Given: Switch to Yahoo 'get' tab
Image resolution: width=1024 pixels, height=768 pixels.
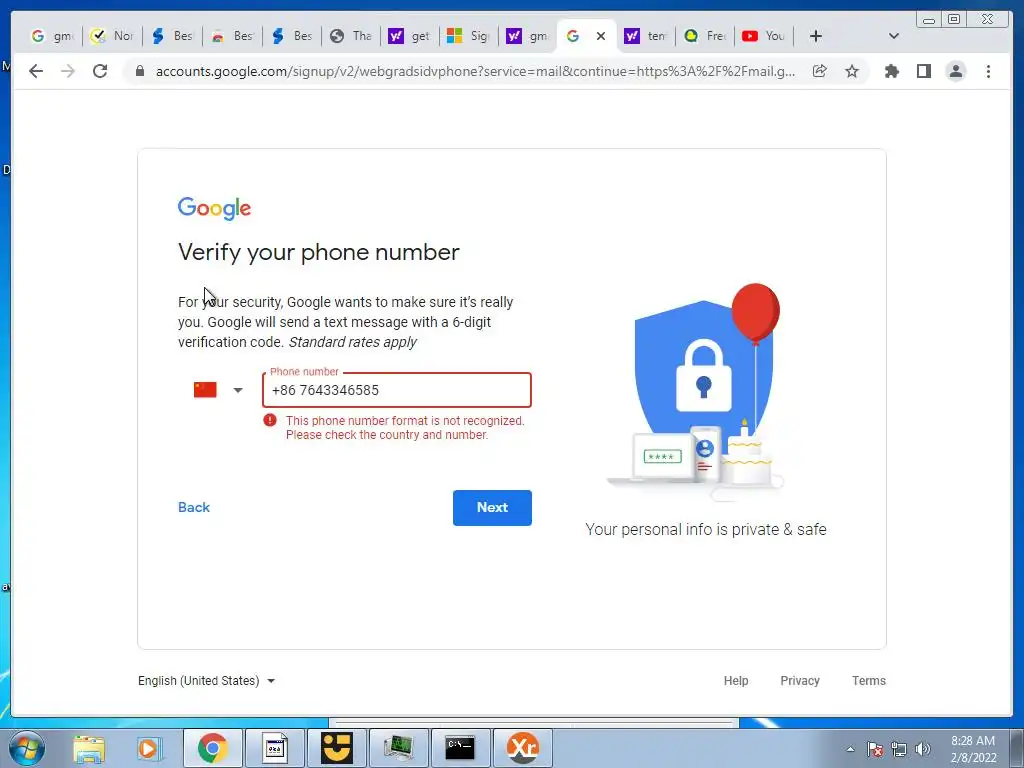Looking at the screenshot, I should click(409, 36).
